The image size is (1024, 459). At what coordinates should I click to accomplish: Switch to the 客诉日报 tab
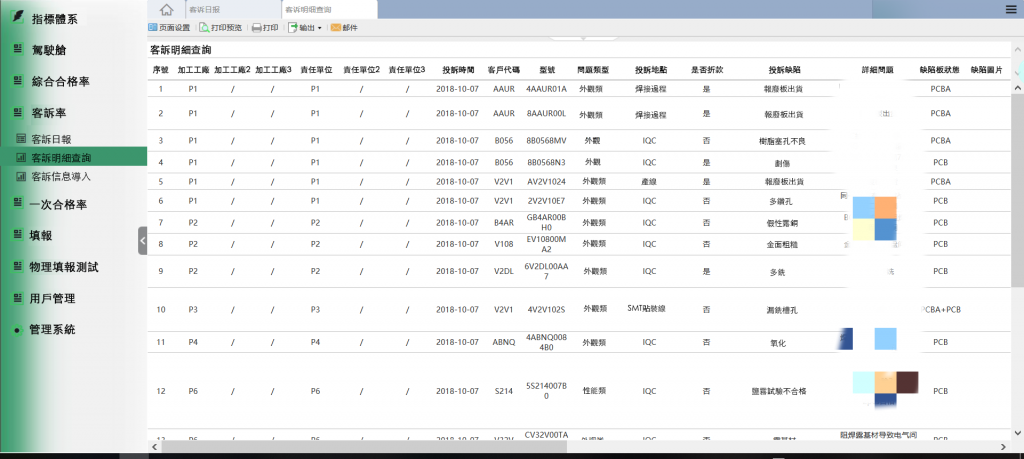207,9
